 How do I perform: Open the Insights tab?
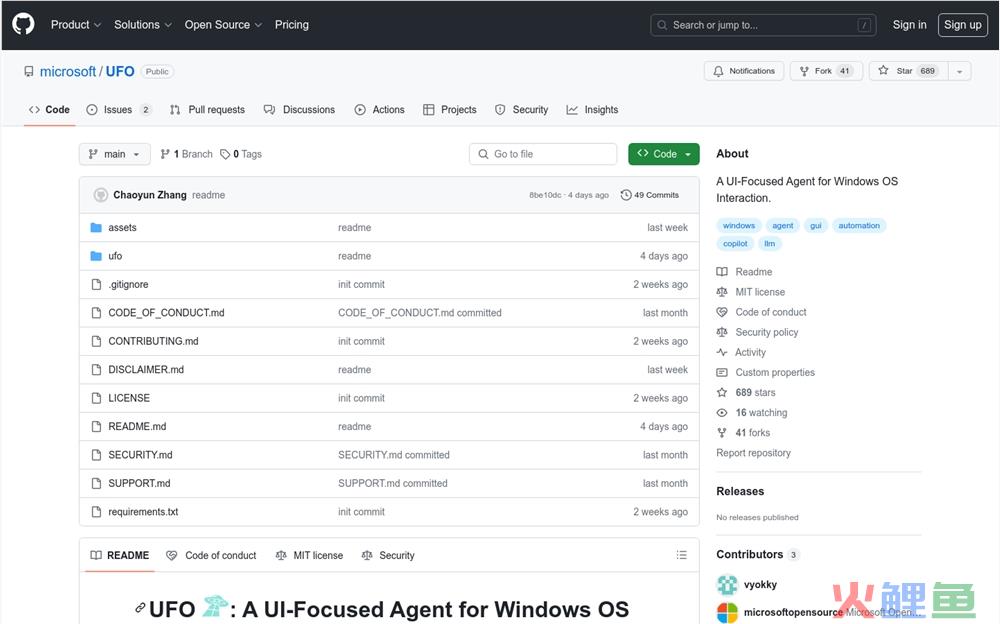click(592, 110)
